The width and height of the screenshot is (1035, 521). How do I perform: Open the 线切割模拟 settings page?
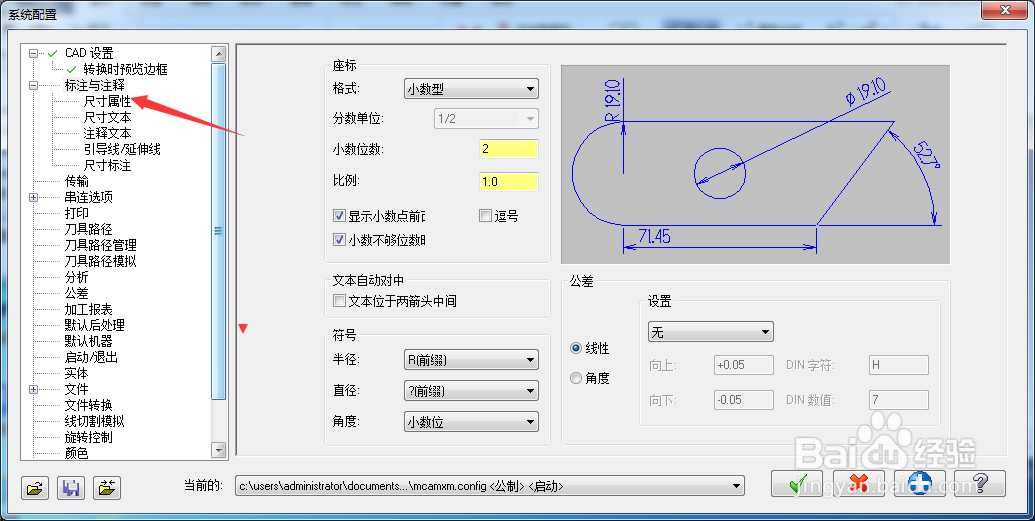94,421
